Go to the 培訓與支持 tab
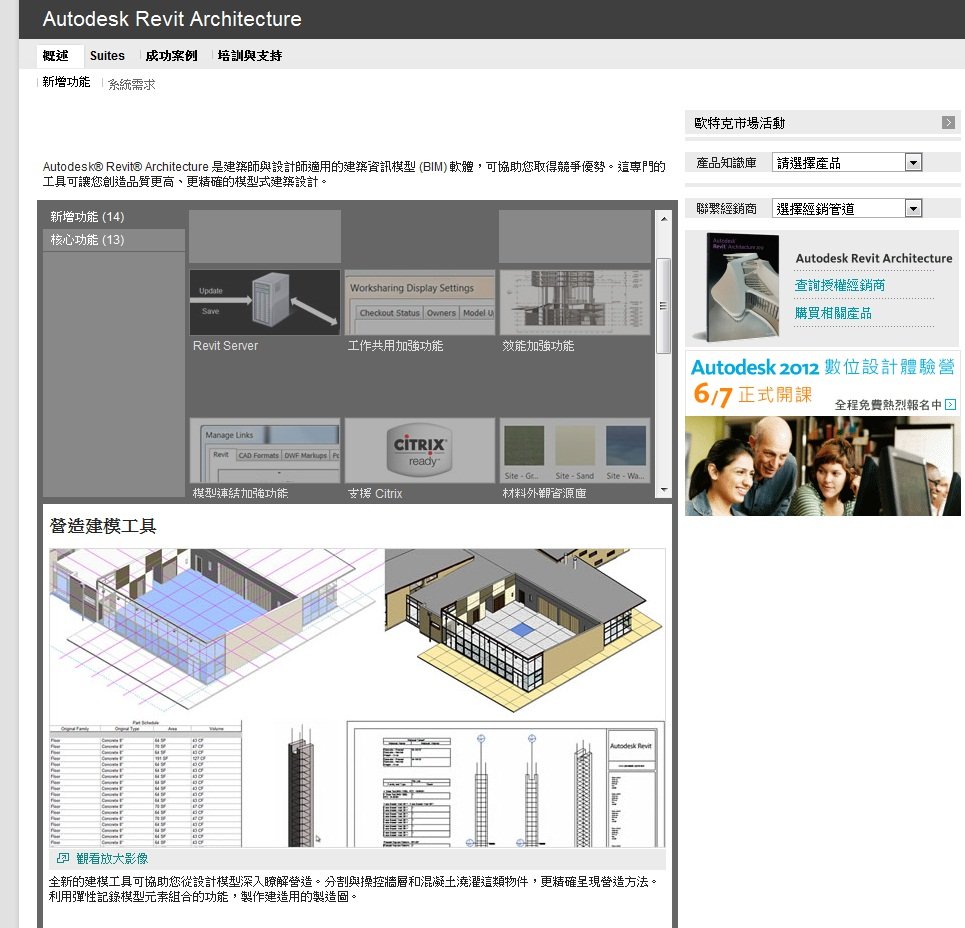Image resolution: width=965 pixels, height=928 pixels. pos(250,56)
